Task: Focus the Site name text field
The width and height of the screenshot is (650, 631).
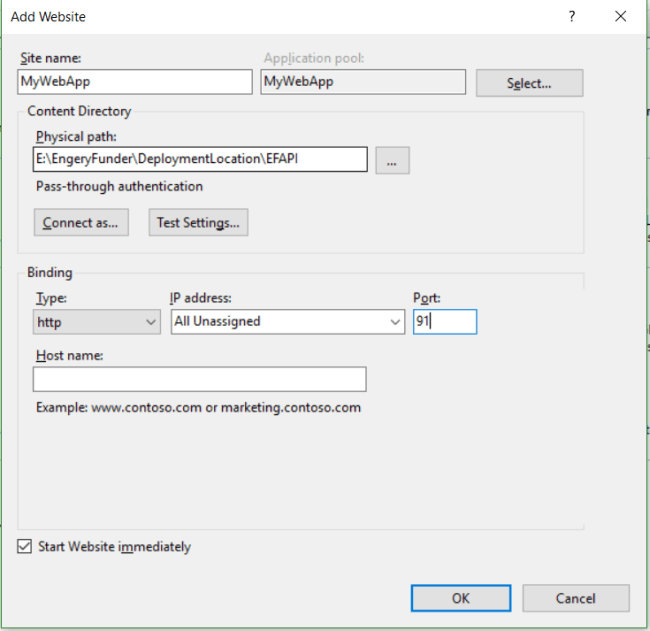Action: pyautogui.click(x=135, y=82)
